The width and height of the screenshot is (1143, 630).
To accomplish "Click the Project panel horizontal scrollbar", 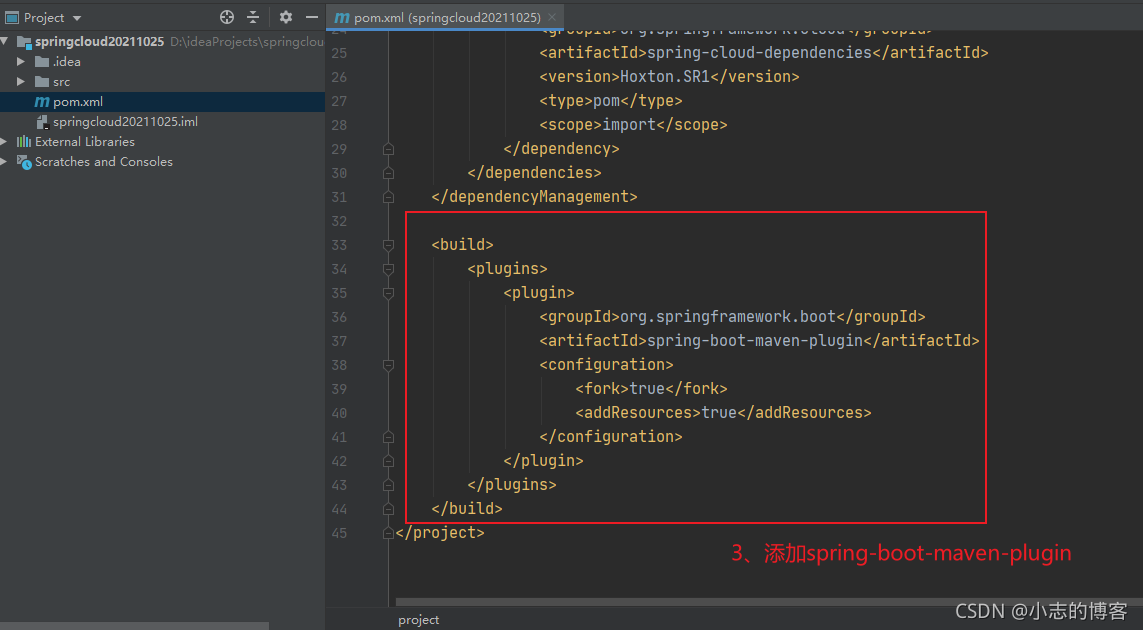I will (134, 626).
